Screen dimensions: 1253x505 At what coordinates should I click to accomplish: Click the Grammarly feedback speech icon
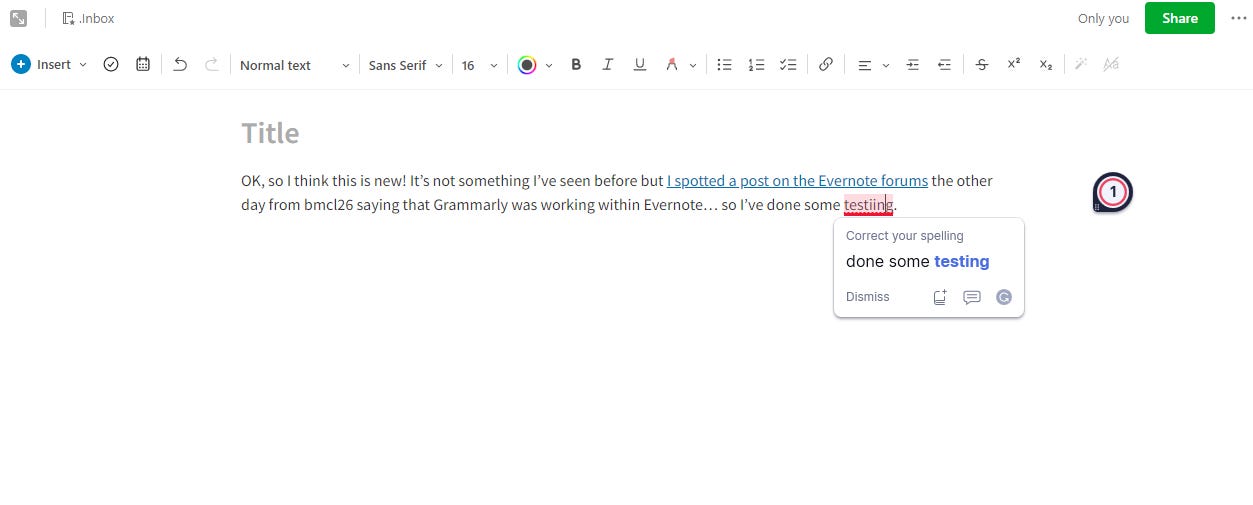(x=972, y=297)
